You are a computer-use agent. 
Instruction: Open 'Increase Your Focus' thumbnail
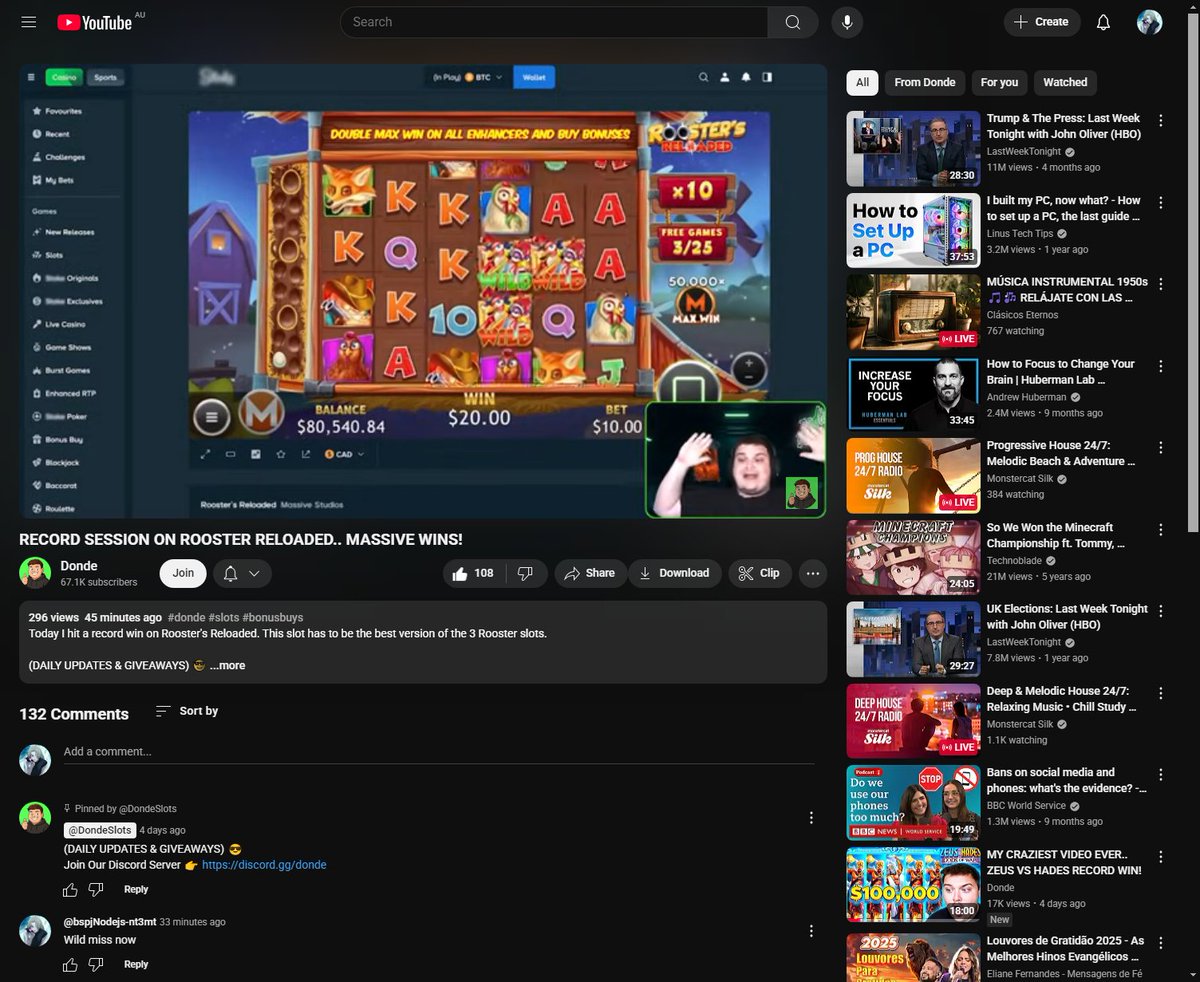click(913, 394)
